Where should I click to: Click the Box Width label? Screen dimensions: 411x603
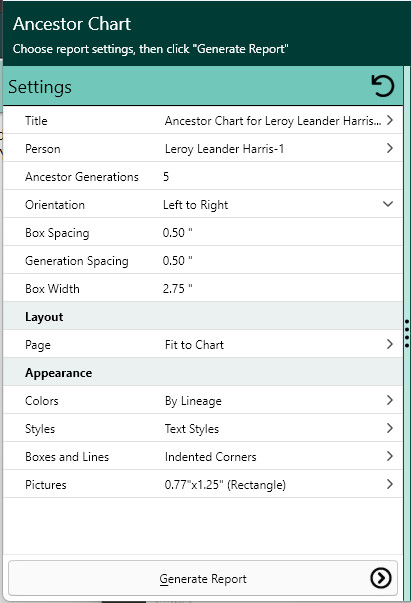52,289
